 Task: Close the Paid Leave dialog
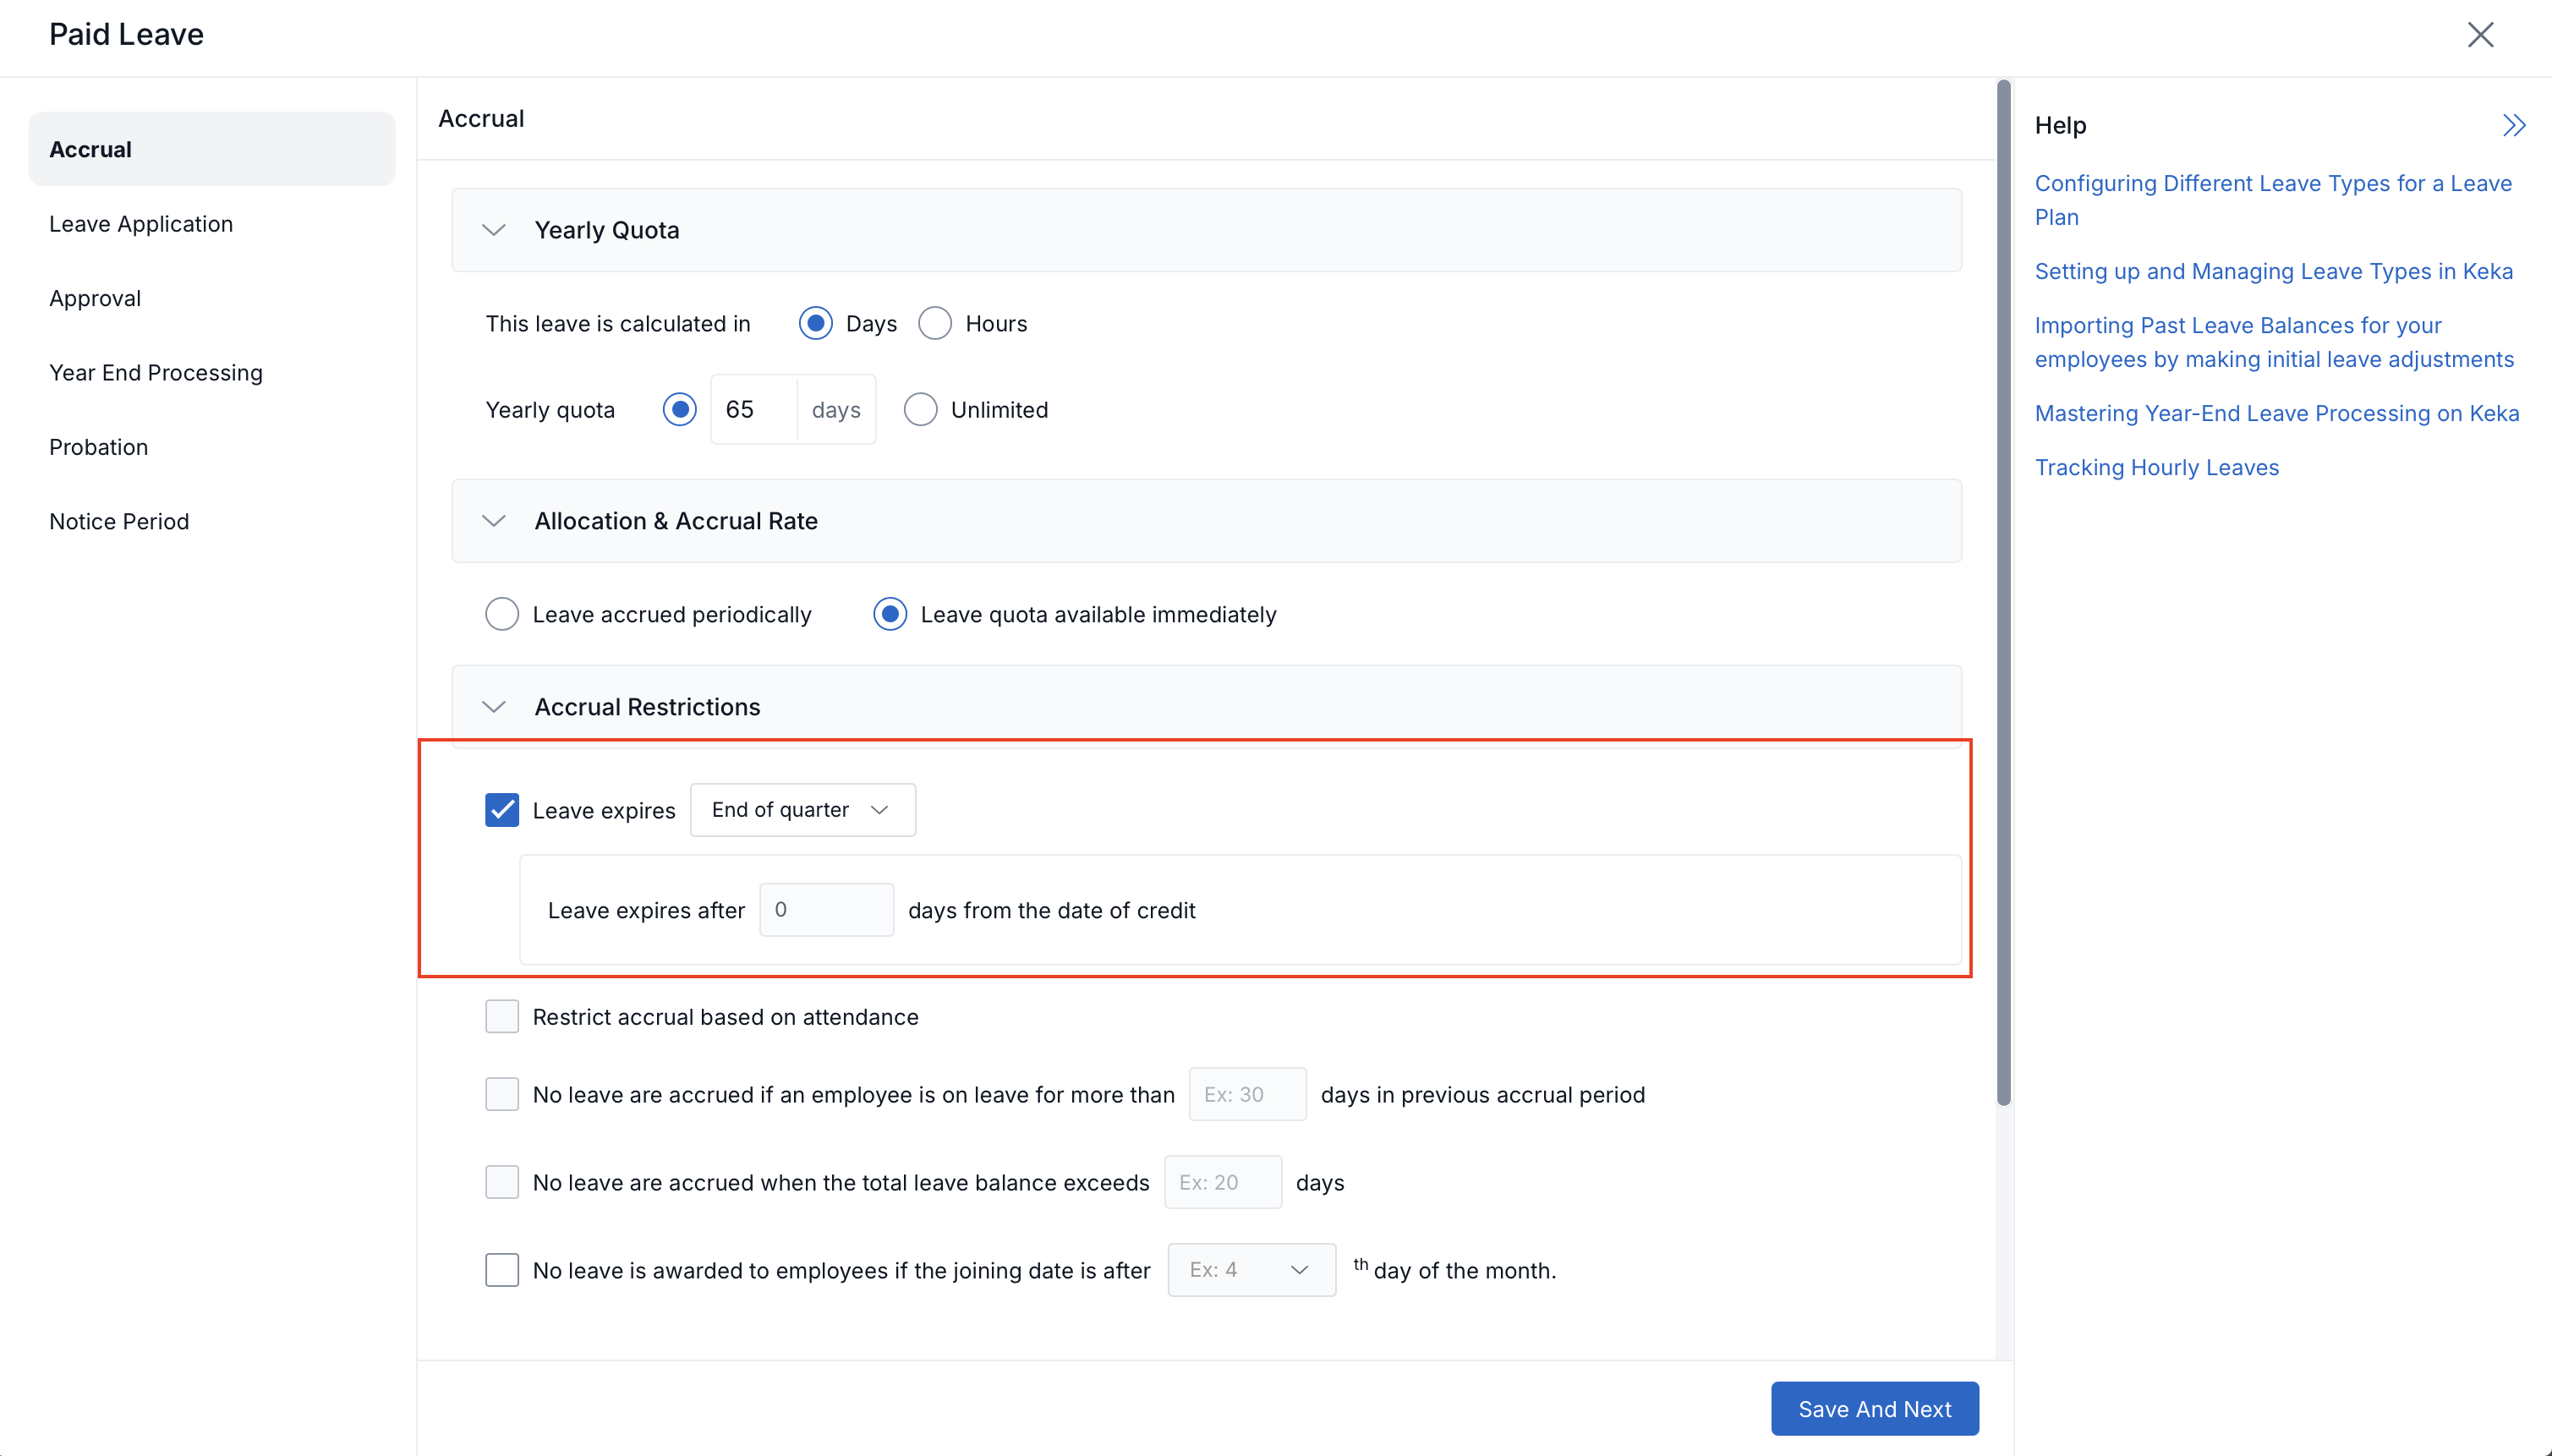[x=2479, y=35]
